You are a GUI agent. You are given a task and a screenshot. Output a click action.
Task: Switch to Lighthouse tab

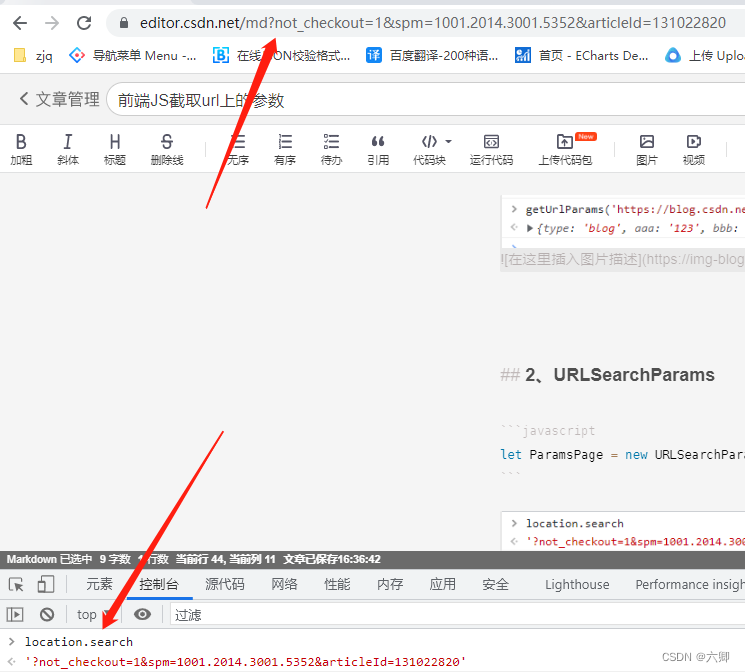coord(577,584)
